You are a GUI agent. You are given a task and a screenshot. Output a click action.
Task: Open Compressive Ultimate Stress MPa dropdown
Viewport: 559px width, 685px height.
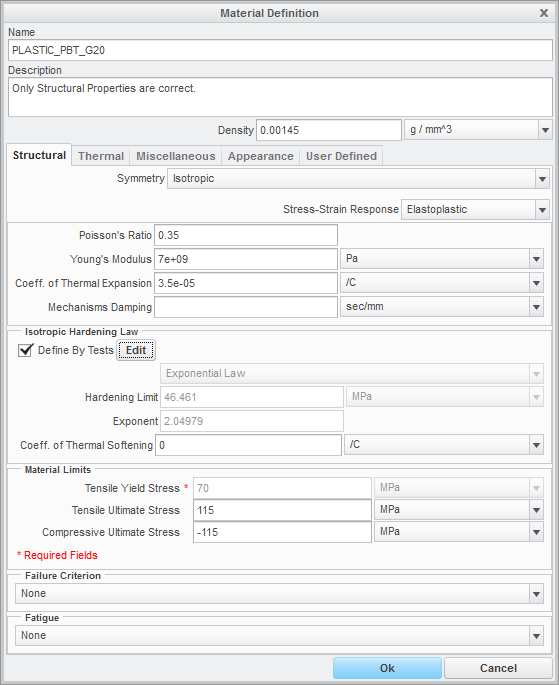pos(459,532)
